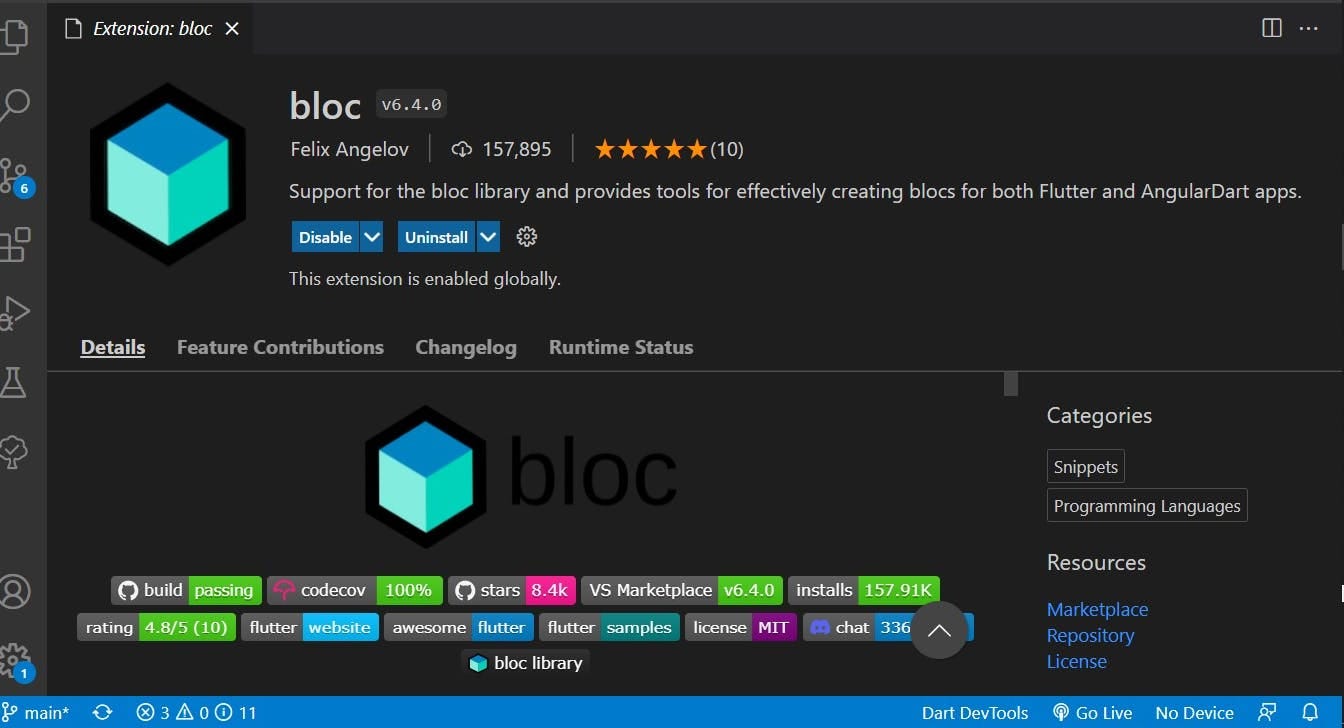Click Go Live in status bar
The image size is (1344, 728).
(x=1092, y=713)
